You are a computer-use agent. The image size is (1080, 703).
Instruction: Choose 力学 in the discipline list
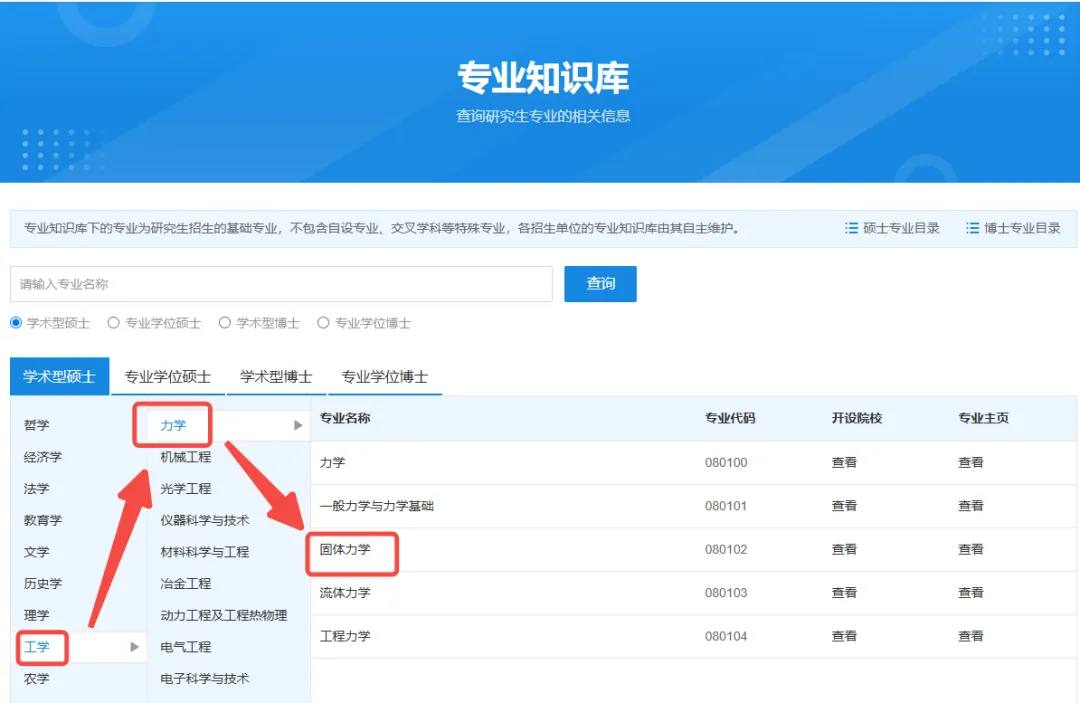tap(173, 426)
